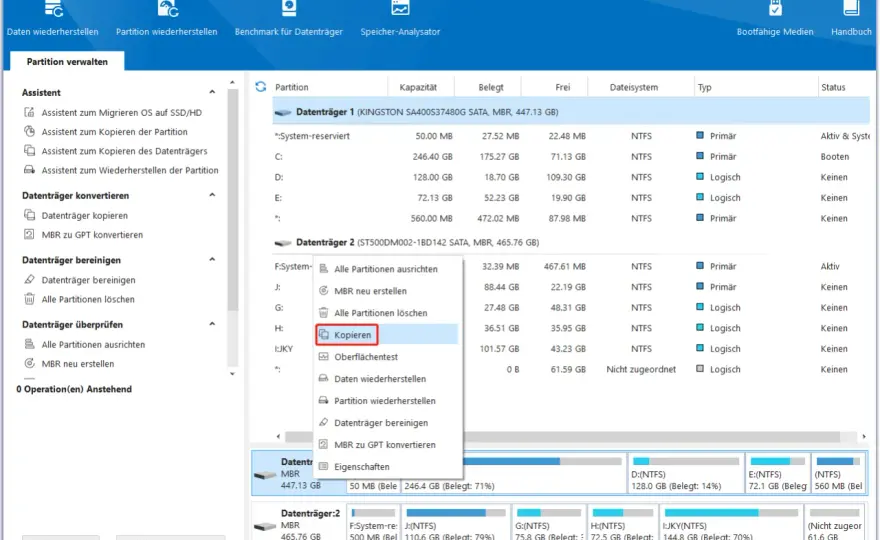The height and width of the screenshot is (540, 880).
Task: Collapse the Assistent section
Action: pyautogui.click(x=212, y=92)
